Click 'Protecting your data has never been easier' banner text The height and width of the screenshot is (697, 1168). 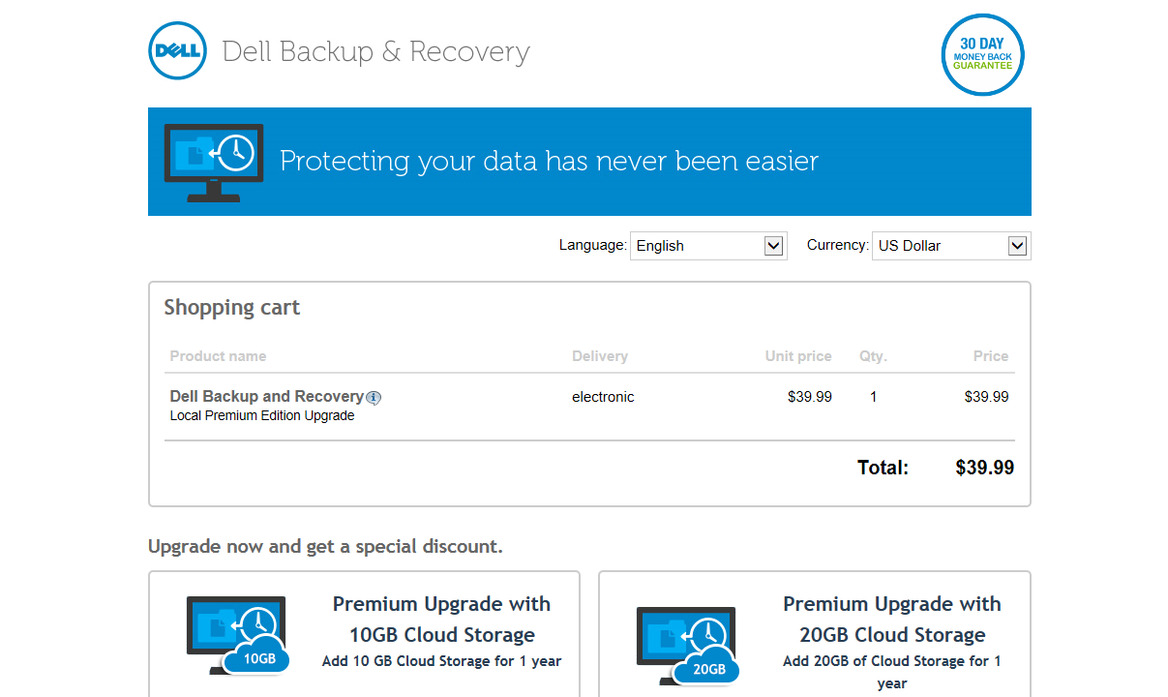550,161
